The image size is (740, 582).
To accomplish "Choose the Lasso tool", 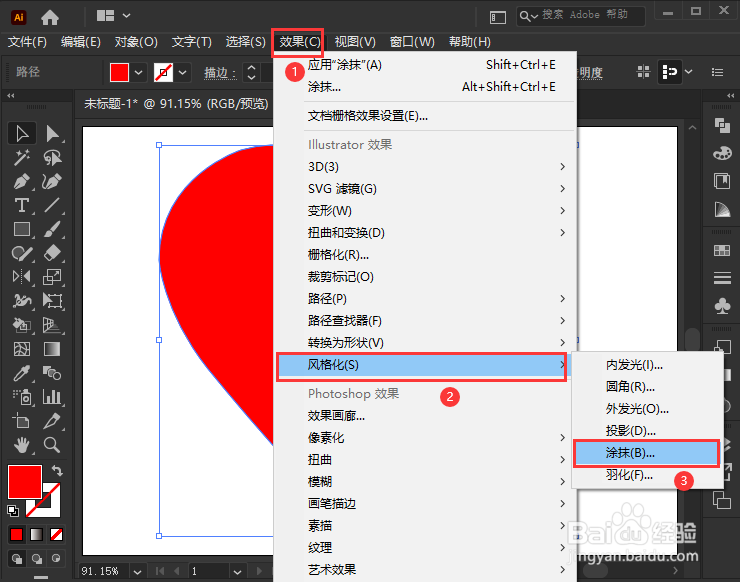I will 52,158.
